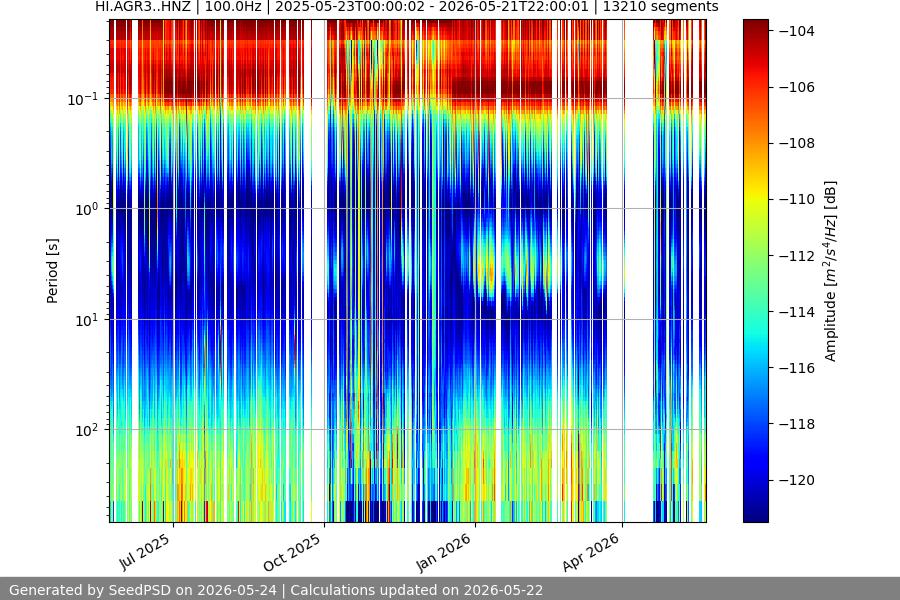Click the 10⁰ period tick label
This screenshot has width=900, height=600.
point(87,209)
